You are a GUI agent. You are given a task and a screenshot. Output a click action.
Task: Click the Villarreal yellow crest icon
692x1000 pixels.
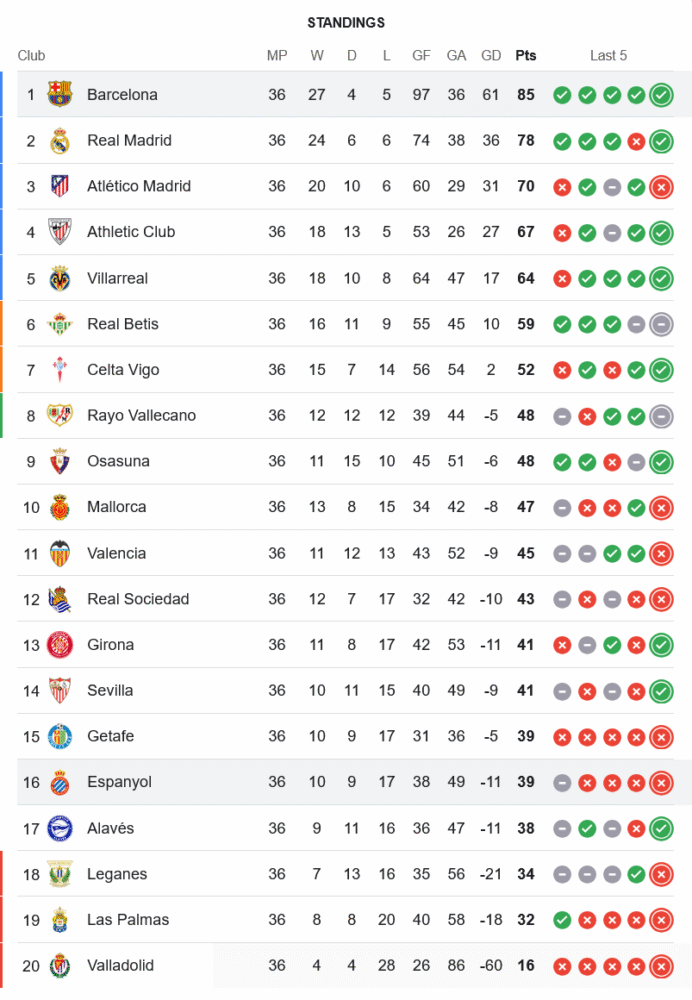[x=60, y=278]
